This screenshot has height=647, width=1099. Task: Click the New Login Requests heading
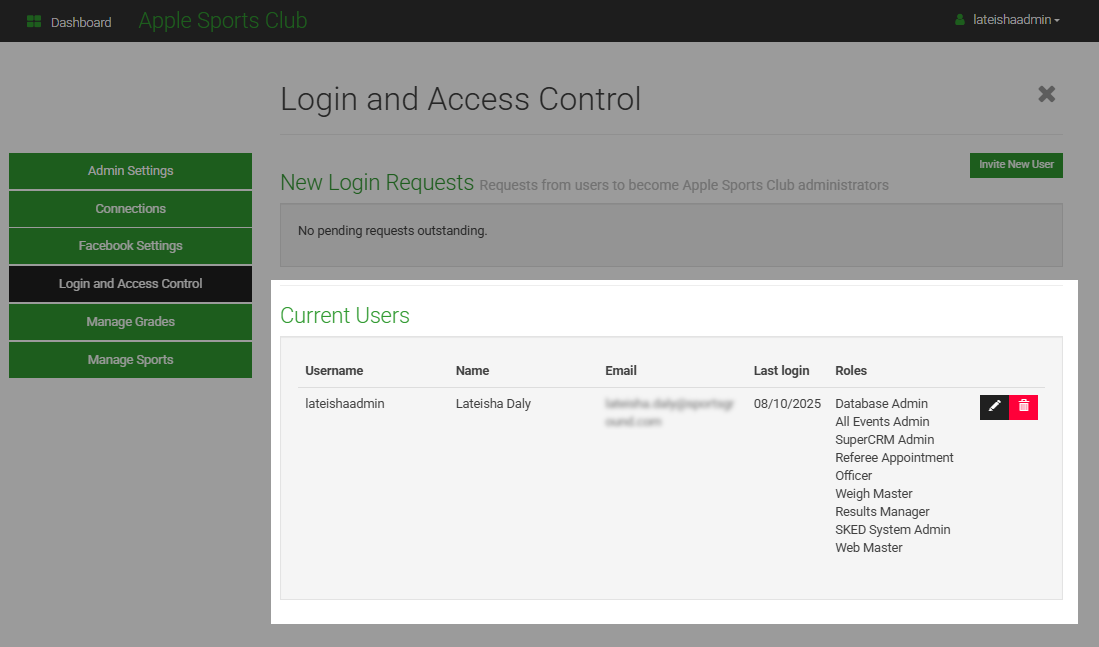tap(377, 183)
